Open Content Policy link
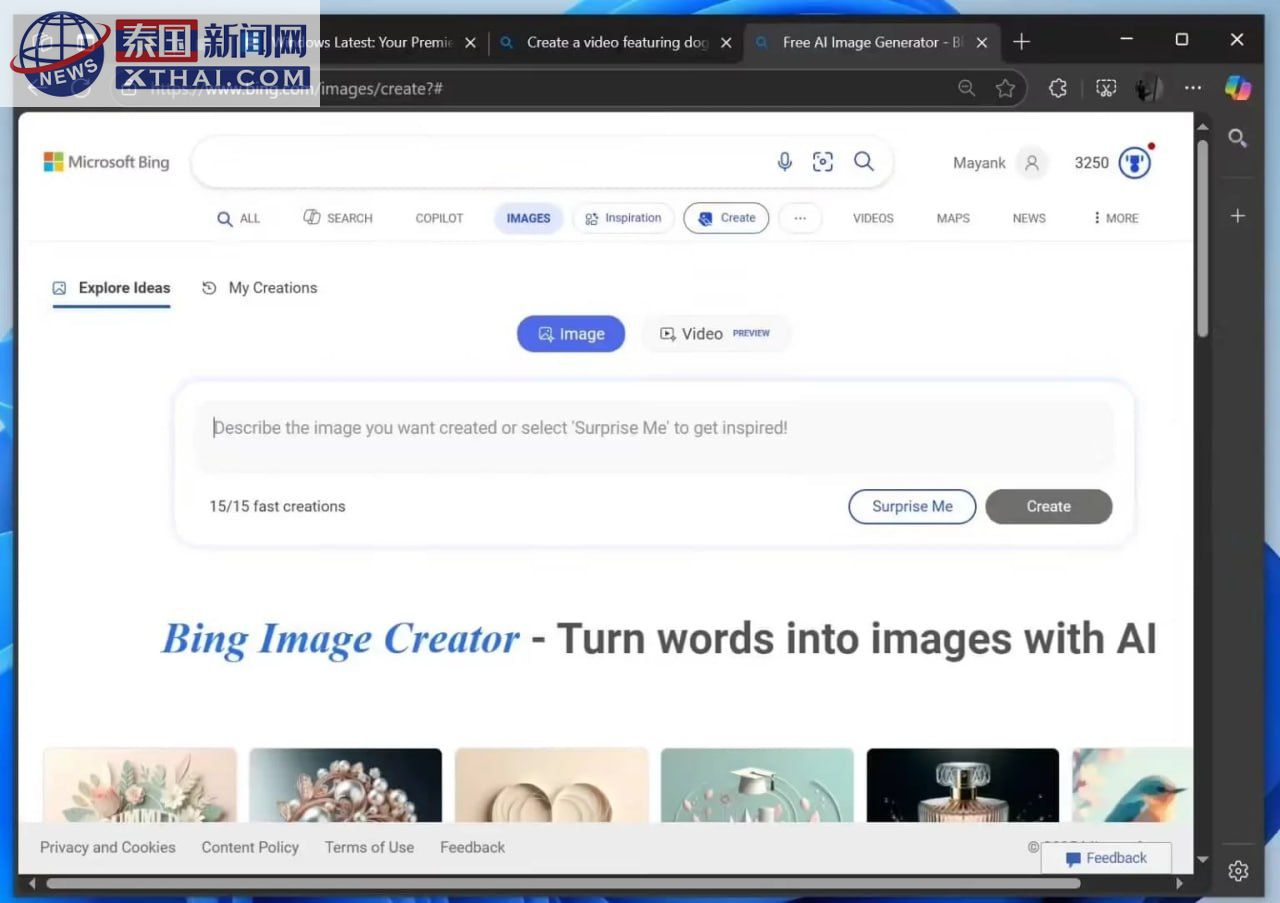This screenshot has width=1280, height=903. pyautogui.click(x=250, y=847)
